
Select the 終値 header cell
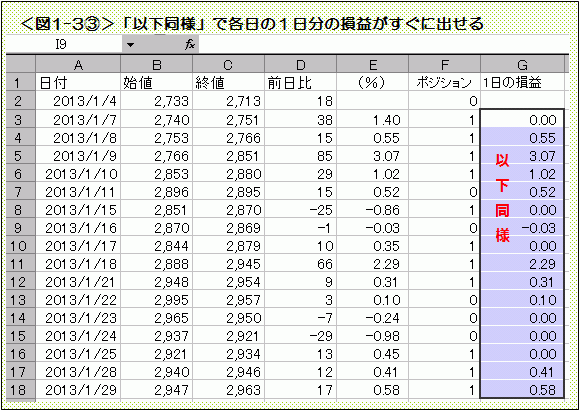(x=228, y=83)
